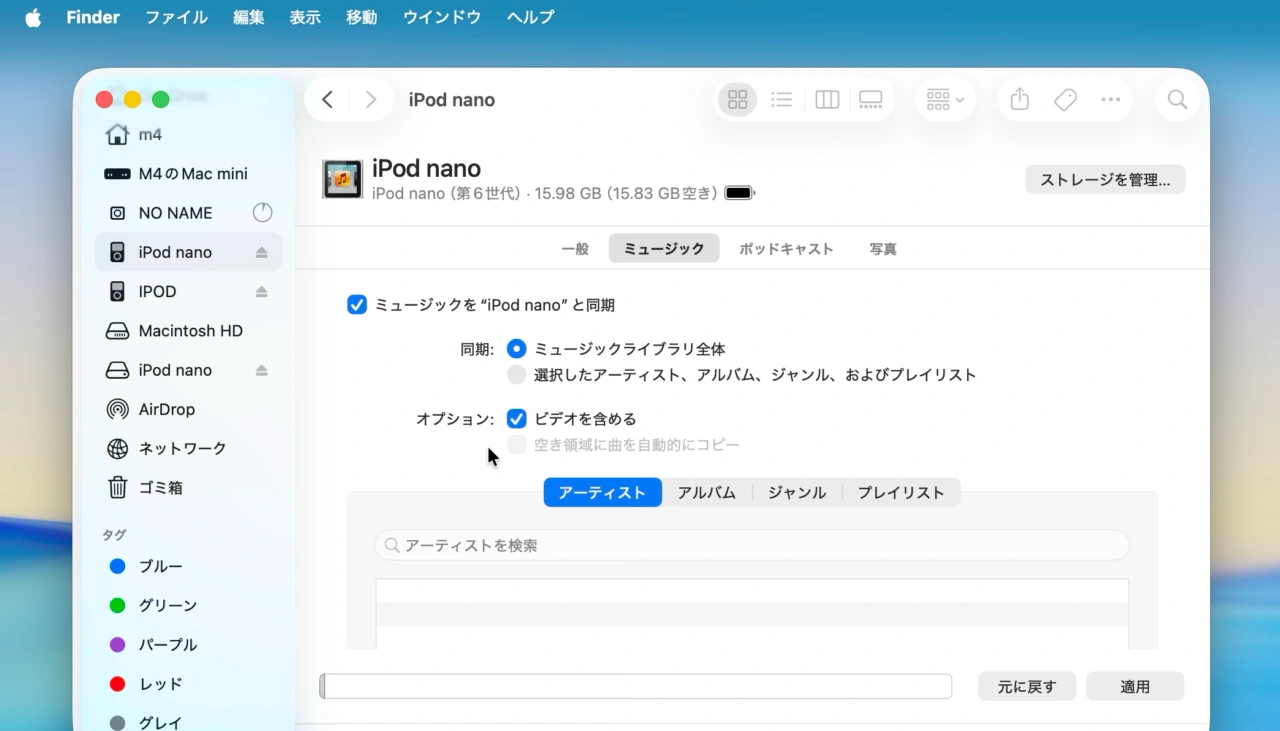Switch to the ポッドキャスト tab
1280x731 pixels.
click(x=786, y=249)
